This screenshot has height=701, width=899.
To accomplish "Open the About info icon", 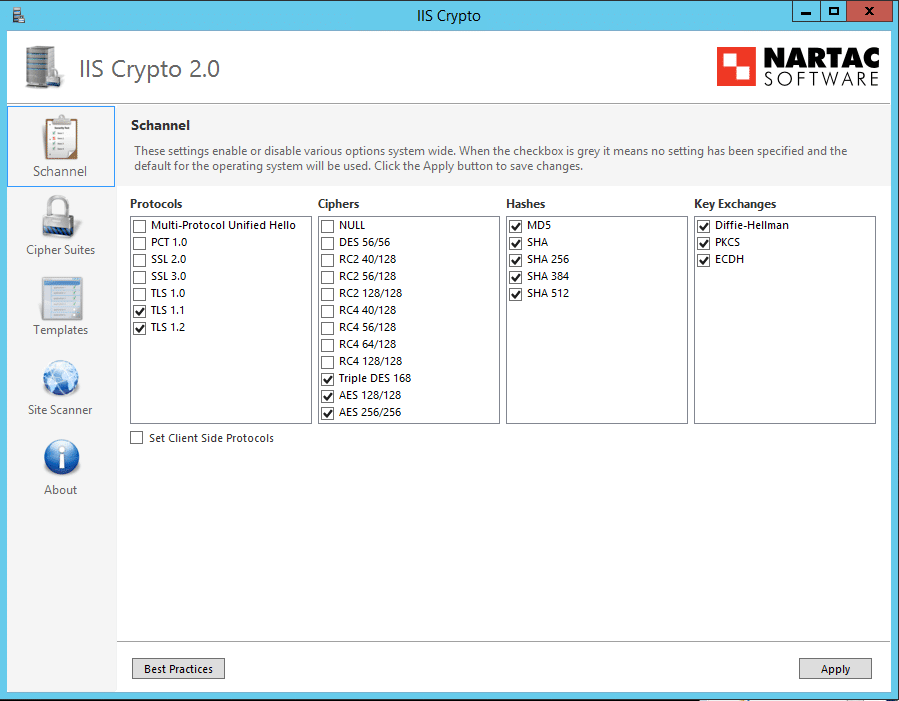I will coord(60,458).
